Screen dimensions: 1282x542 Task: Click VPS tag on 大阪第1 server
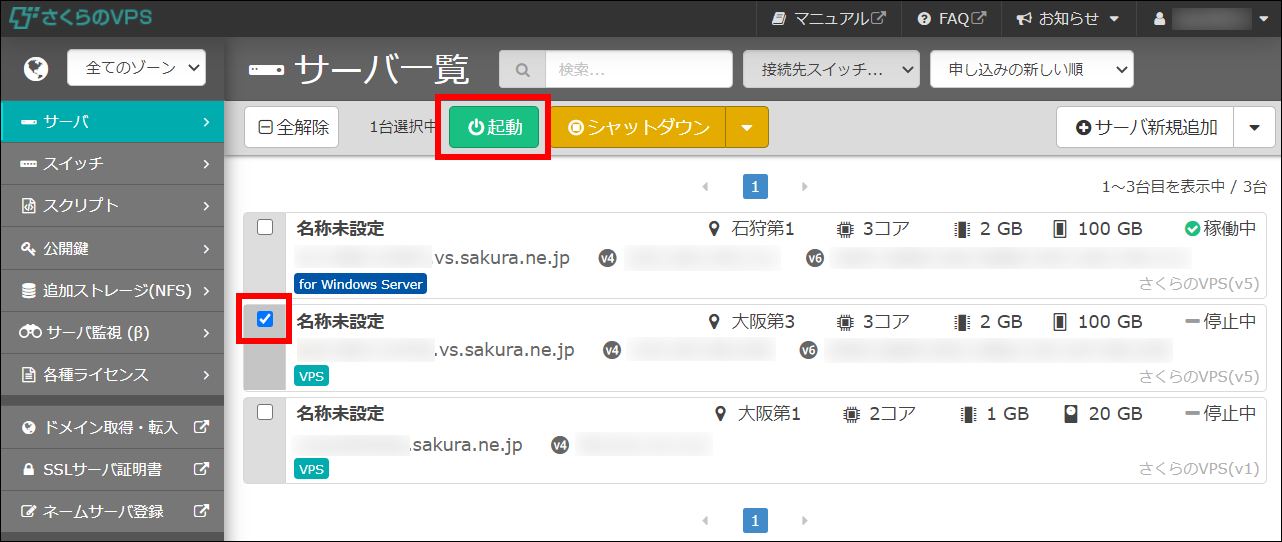[311, 468]
